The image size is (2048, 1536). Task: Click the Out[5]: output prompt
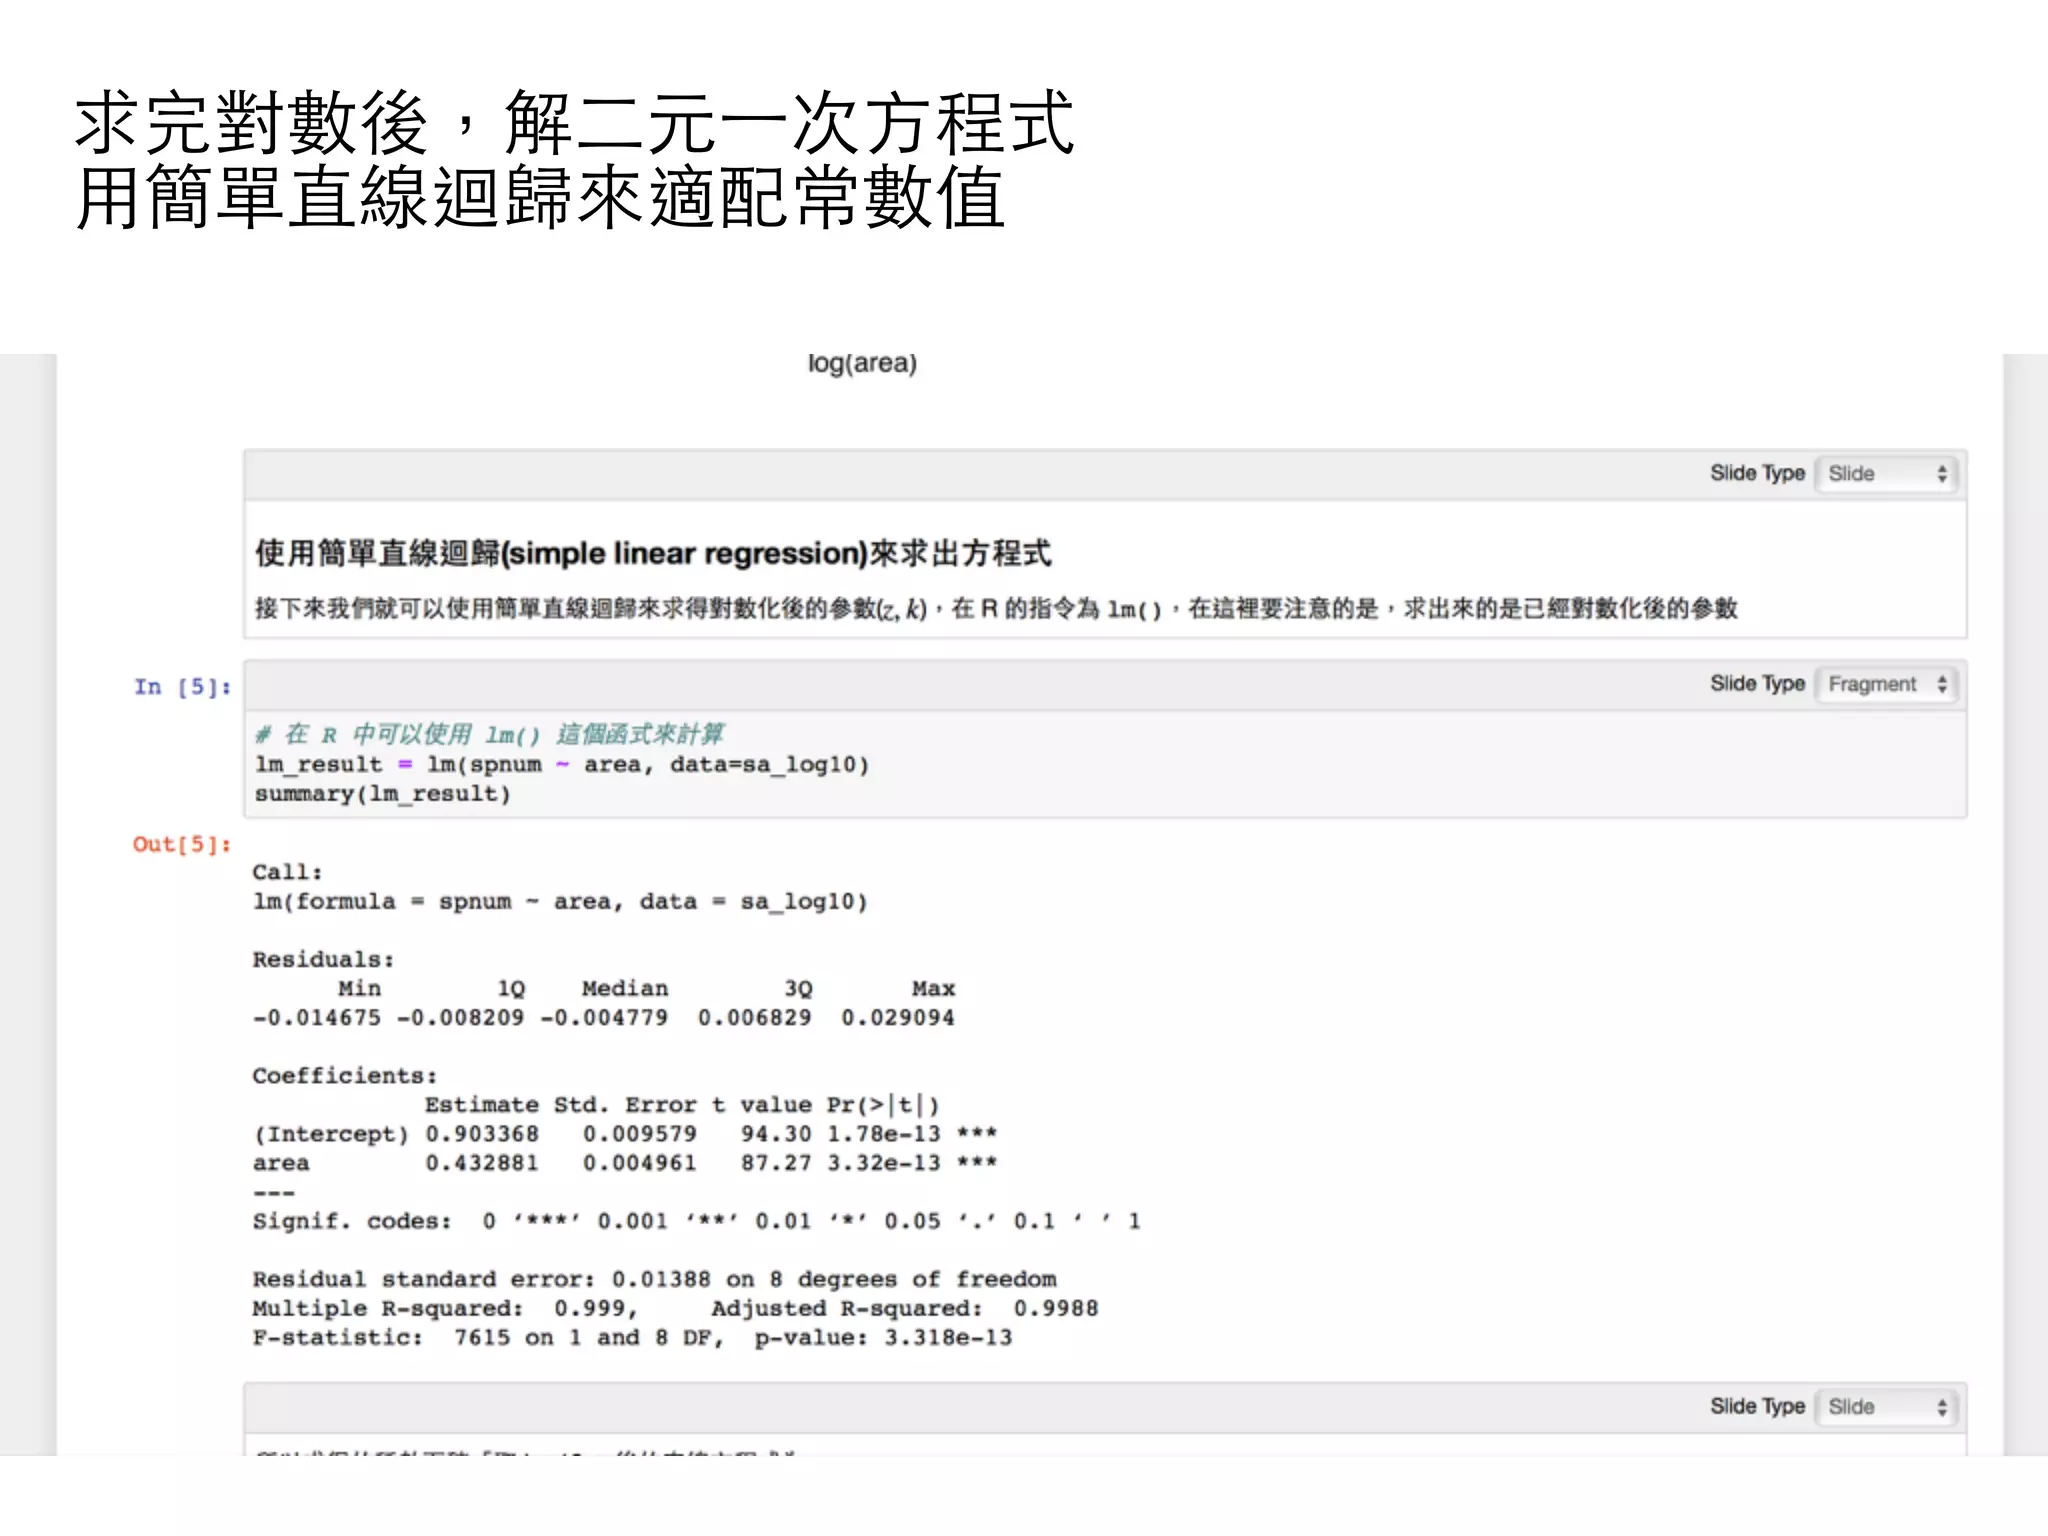(182, 844)
